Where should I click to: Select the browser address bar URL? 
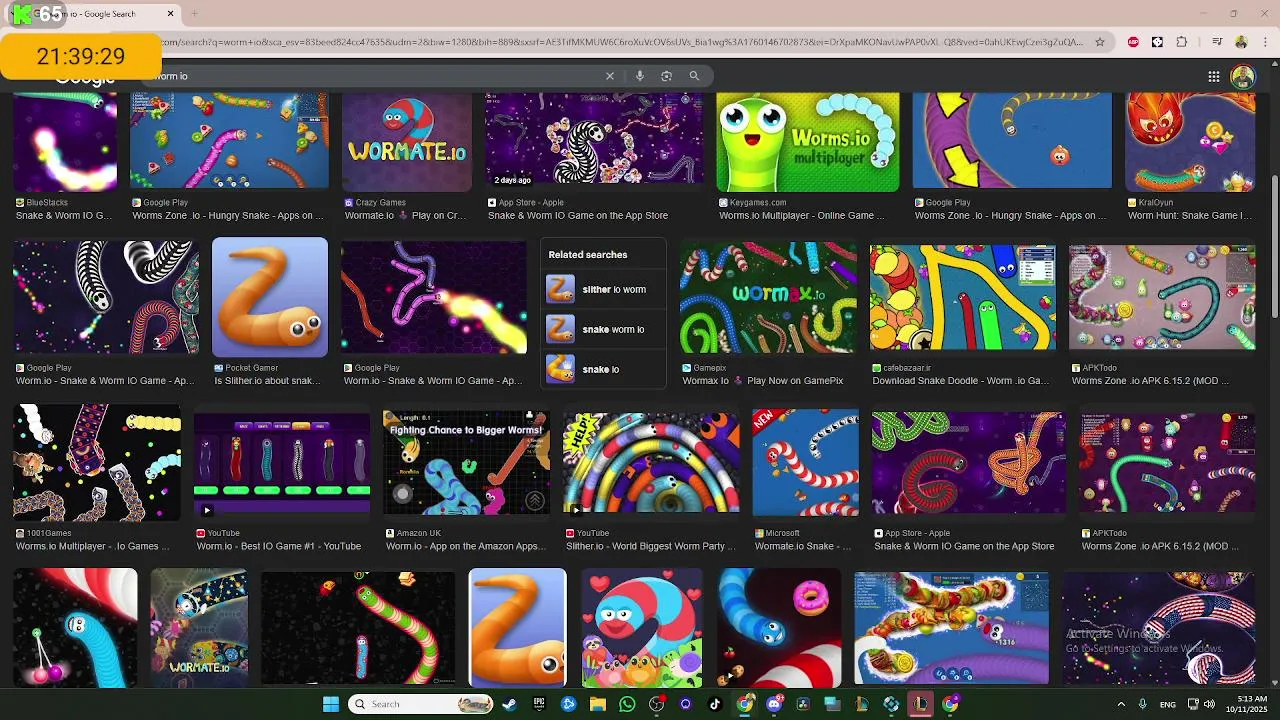pyautogui.click(x=620, y=42)
